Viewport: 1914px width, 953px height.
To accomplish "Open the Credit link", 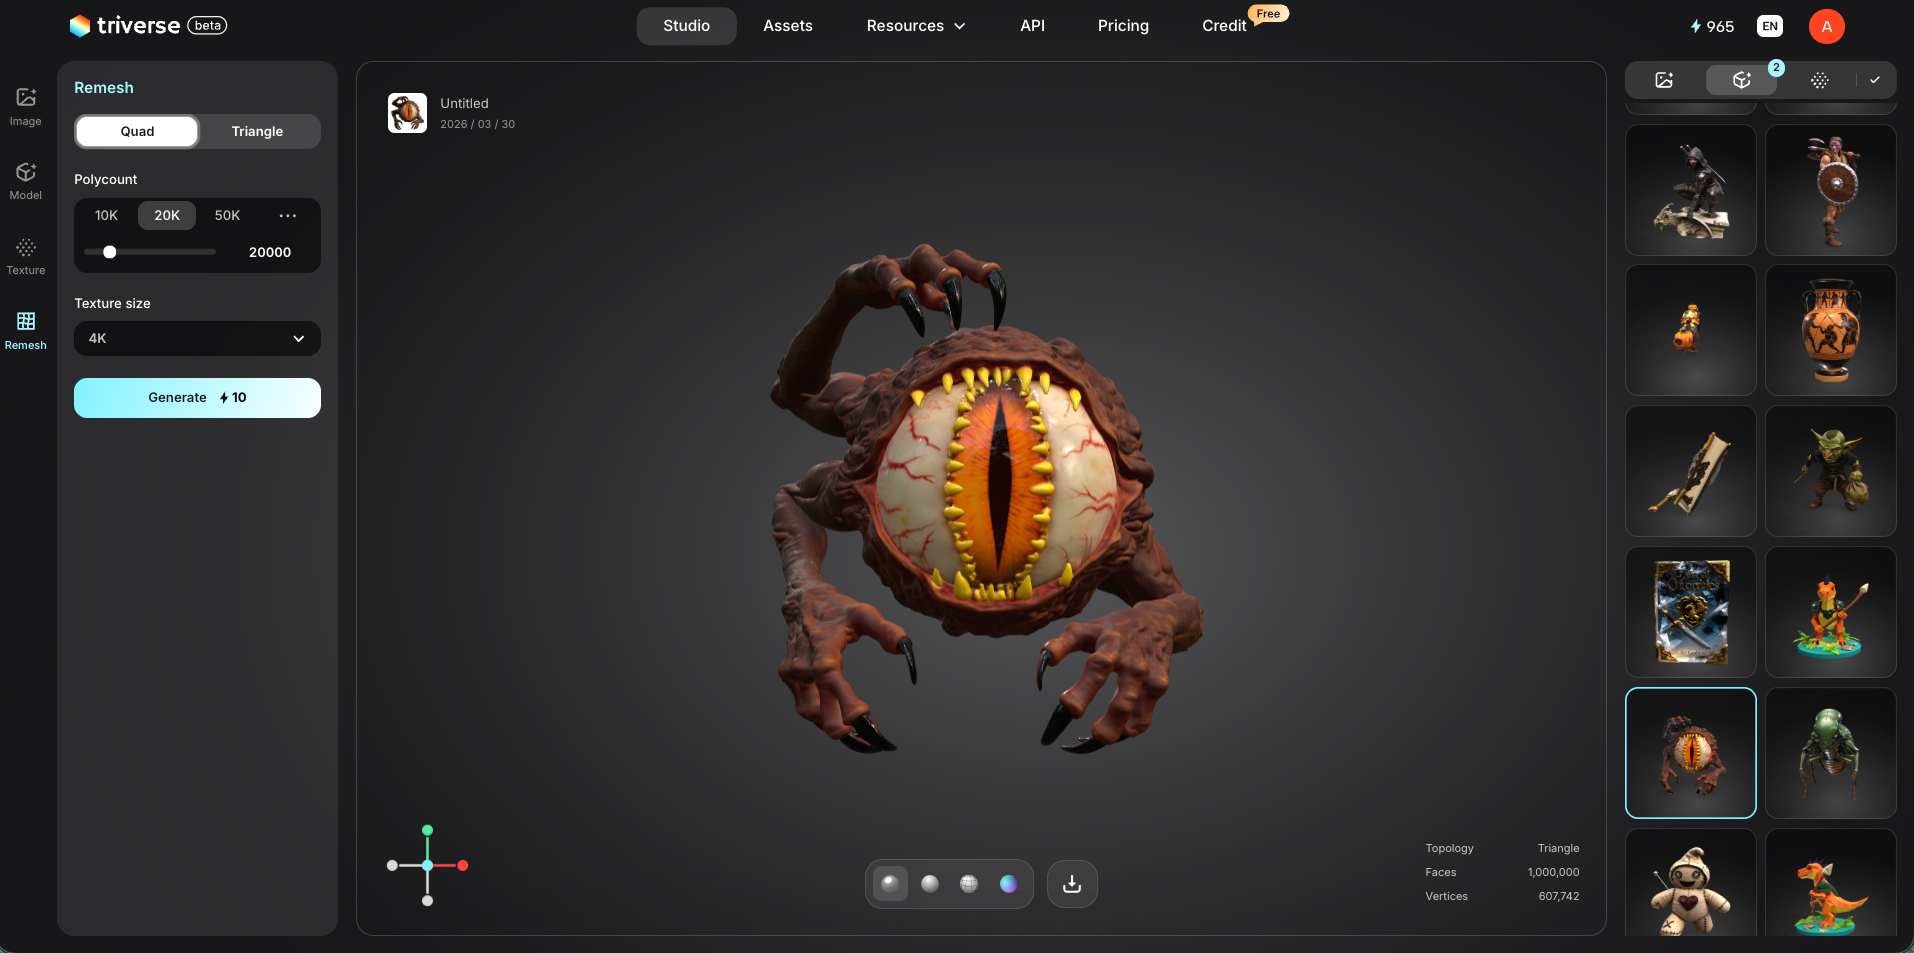I will (x=1224, y=26).
